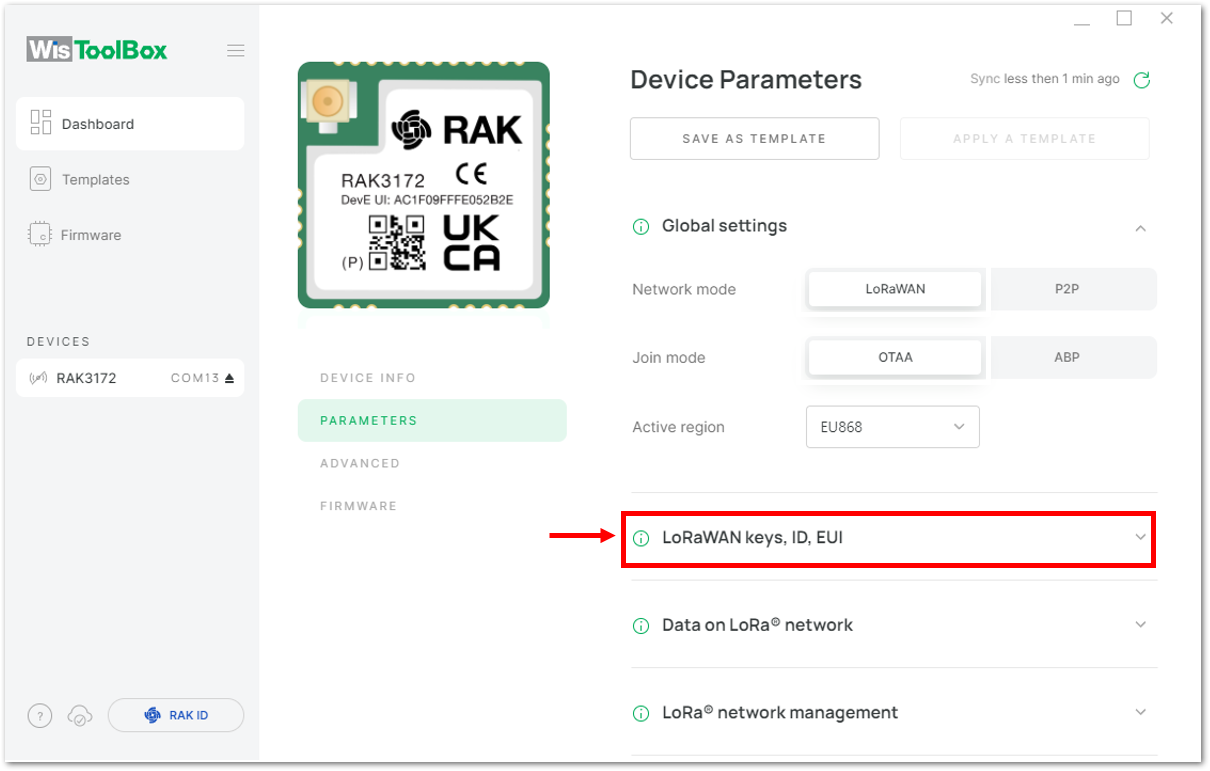This screenshot has width=1210, height=771.
Task: Select the RAK3172 device on COM13
Action: pos(130,378)
